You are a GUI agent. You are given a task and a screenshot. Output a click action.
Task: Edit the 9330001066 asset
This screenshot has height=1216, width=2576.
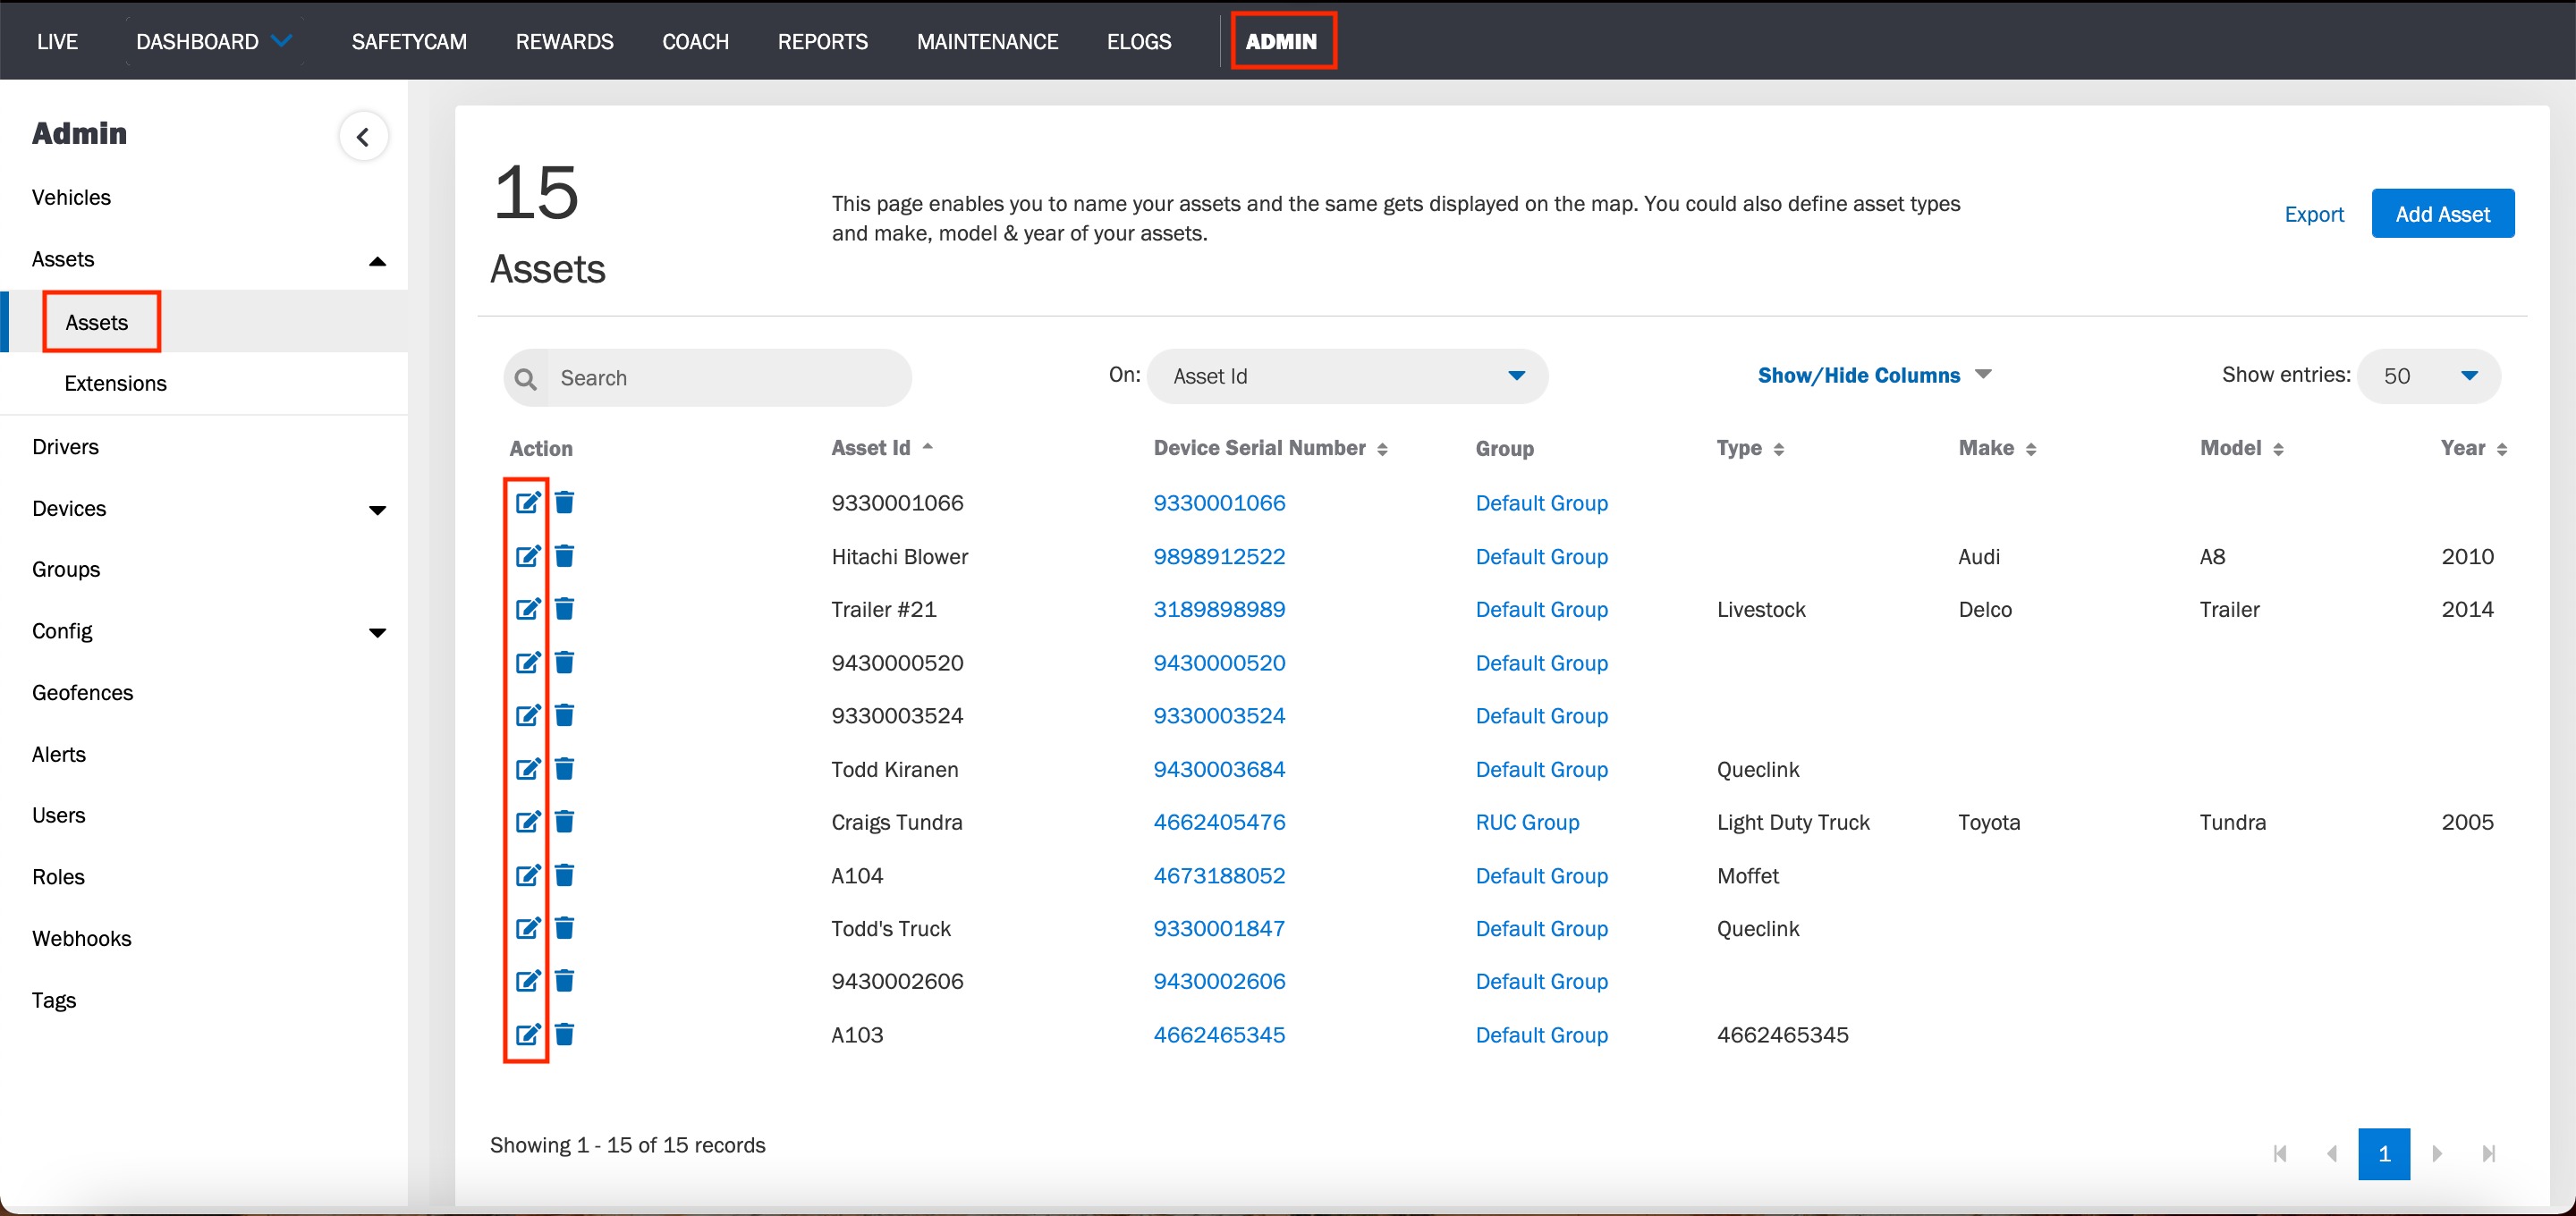[x=528, y=502]
